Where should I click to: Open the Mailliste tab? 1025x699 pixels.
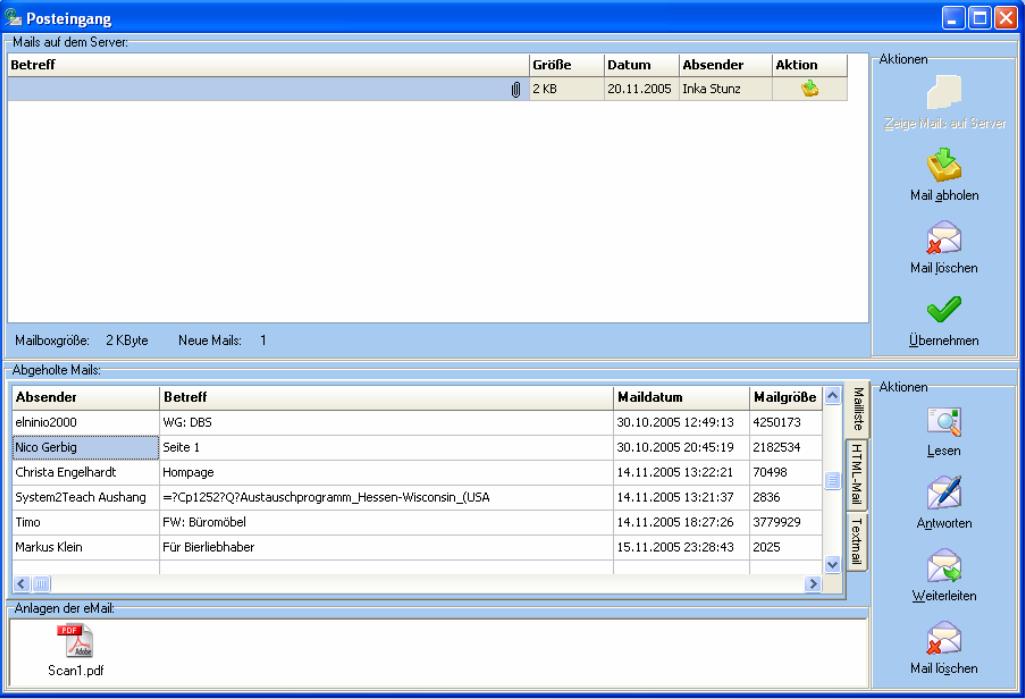(857, 411)
